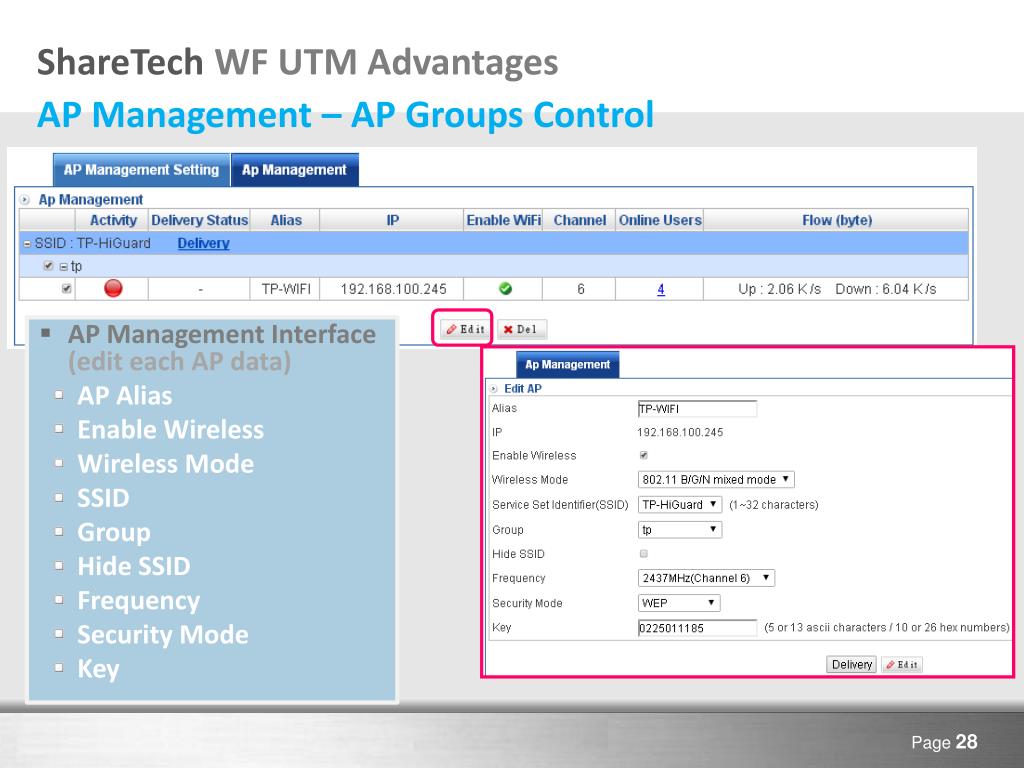Screen dimensions: 1024x768
Task: Open the Service Set Identifier dropdown
Action: pyautogui.click(x=679, y=504)
